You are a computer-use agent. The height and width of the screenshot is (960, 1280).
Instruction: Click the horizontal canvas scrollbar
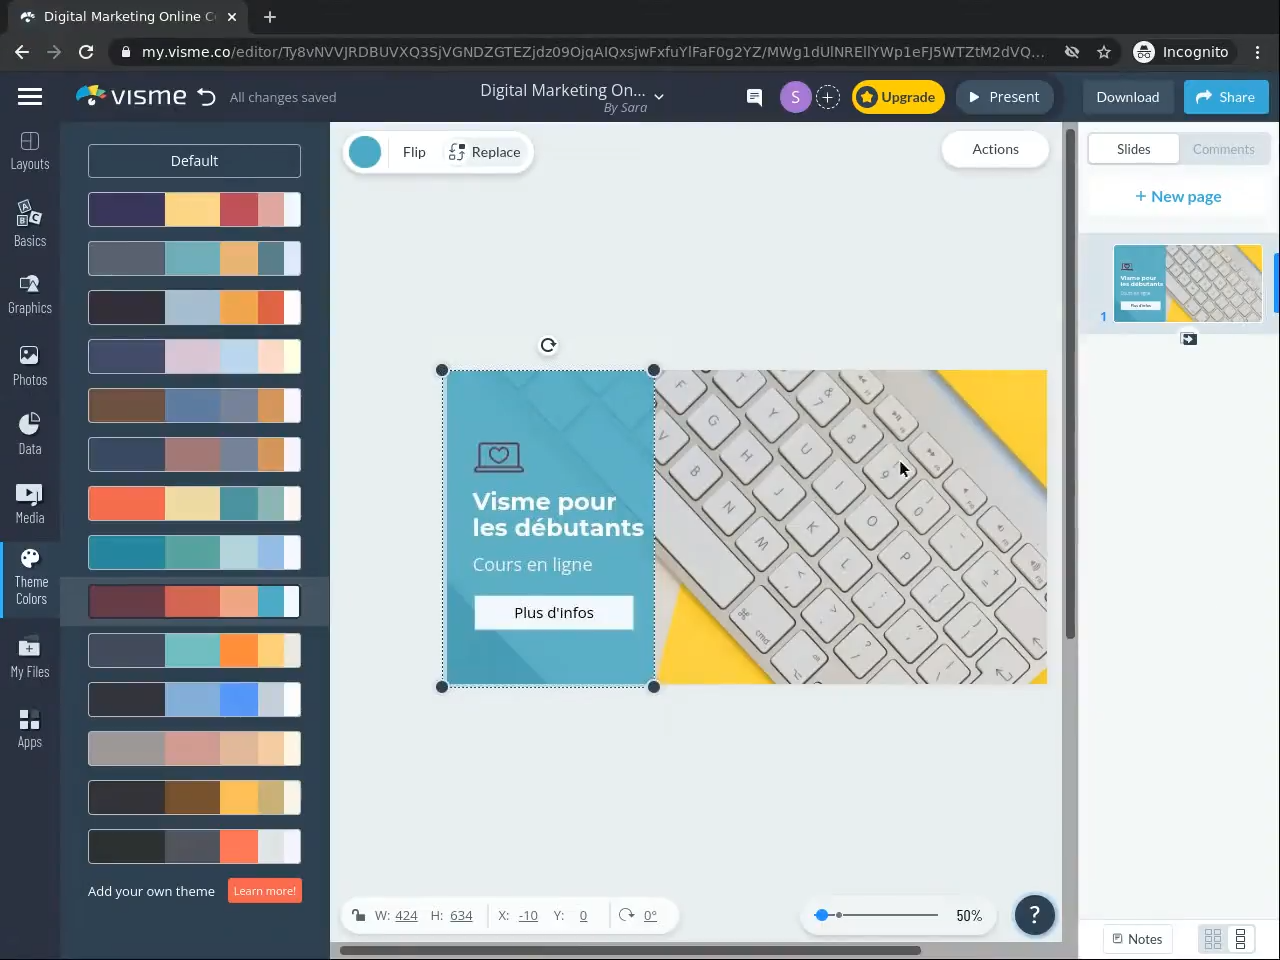point(630,950)
